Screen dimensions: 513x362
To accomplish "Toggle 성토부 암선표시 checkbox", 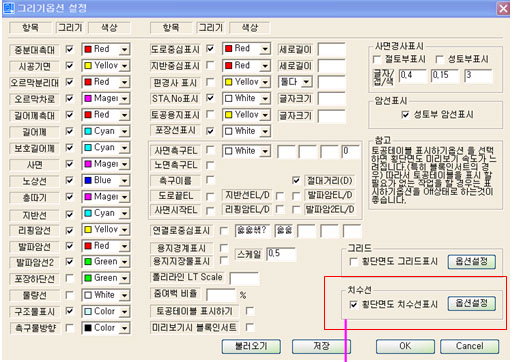I will pyautogui.click(x=405, y=115).
